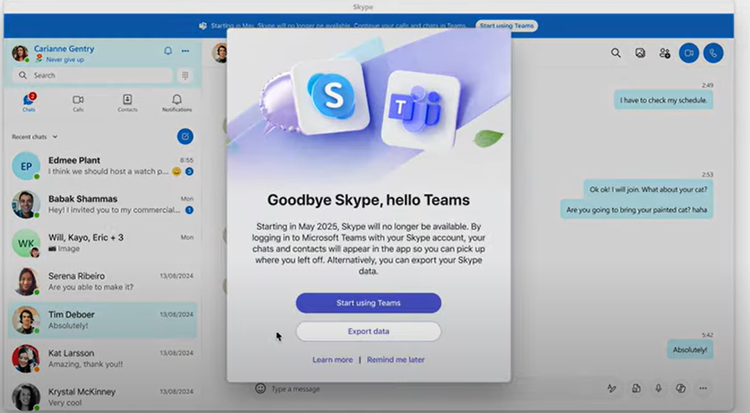Image resolution: width=750 pixels, height=413 pixels.
Task: Open the Notifications tab
Action: (177, 103)
